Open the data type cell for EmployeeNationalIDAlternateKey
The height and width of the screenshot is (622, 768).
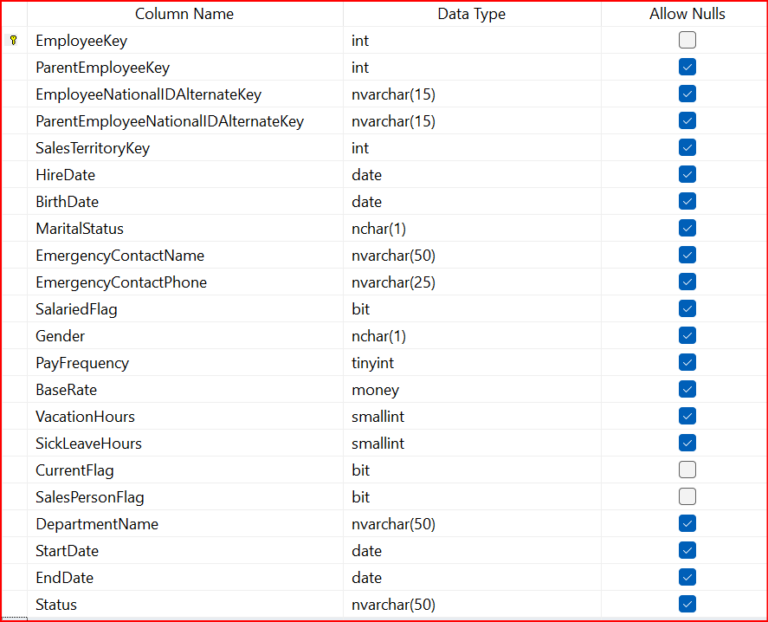tap(472, 94)
